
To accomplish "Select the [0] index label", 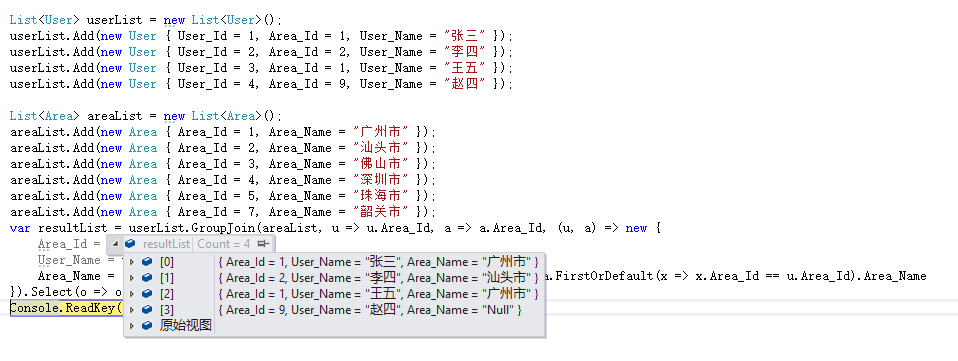I will click(167, 262).
